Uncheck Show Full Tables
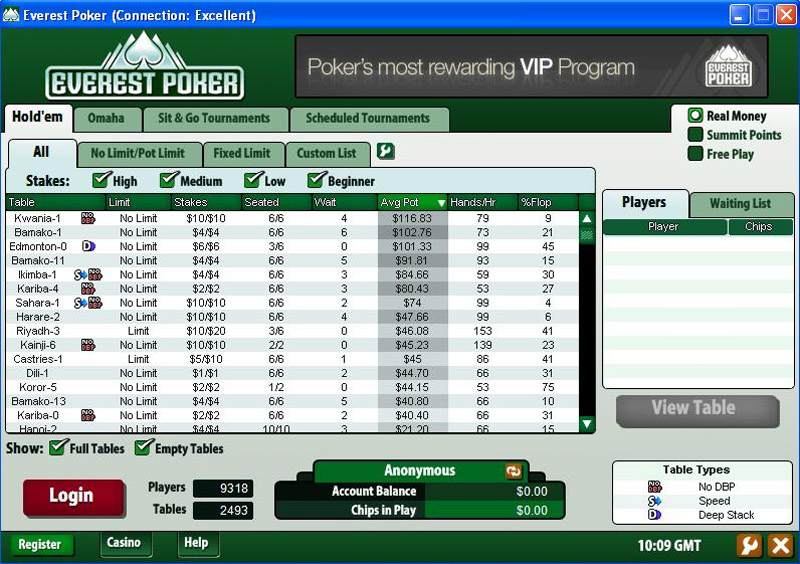This screenshot has width=800, height=564. [x=58, y=447]
